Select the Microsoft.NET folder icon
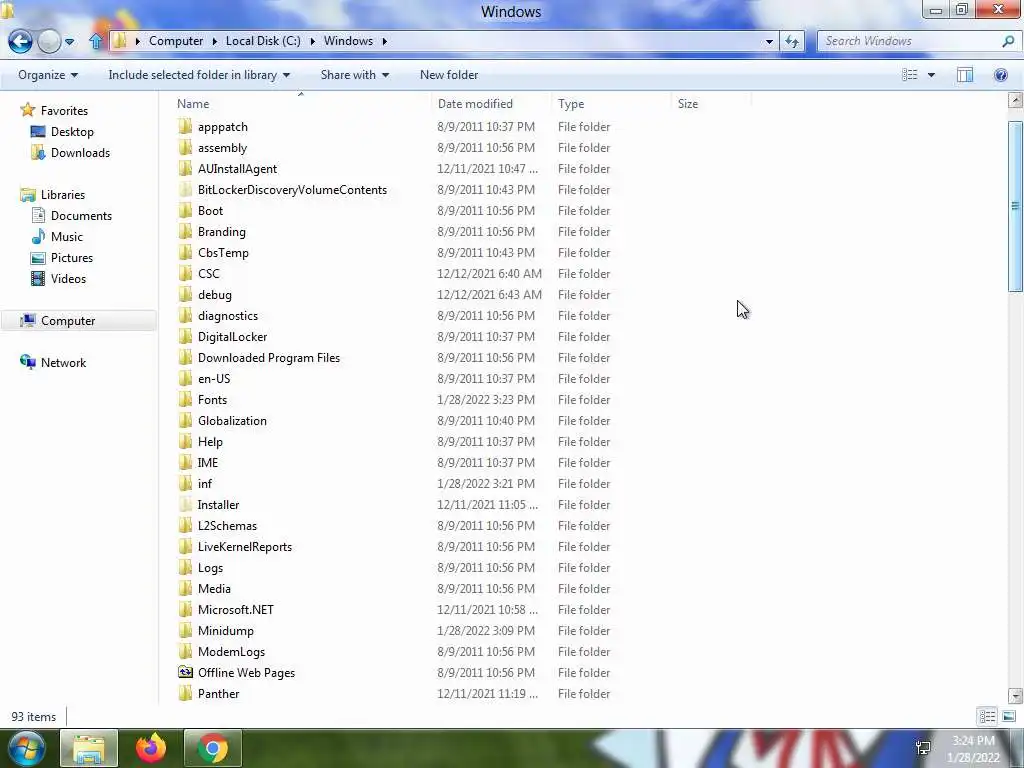The image size is (1024, 768). tap(185, 609)
